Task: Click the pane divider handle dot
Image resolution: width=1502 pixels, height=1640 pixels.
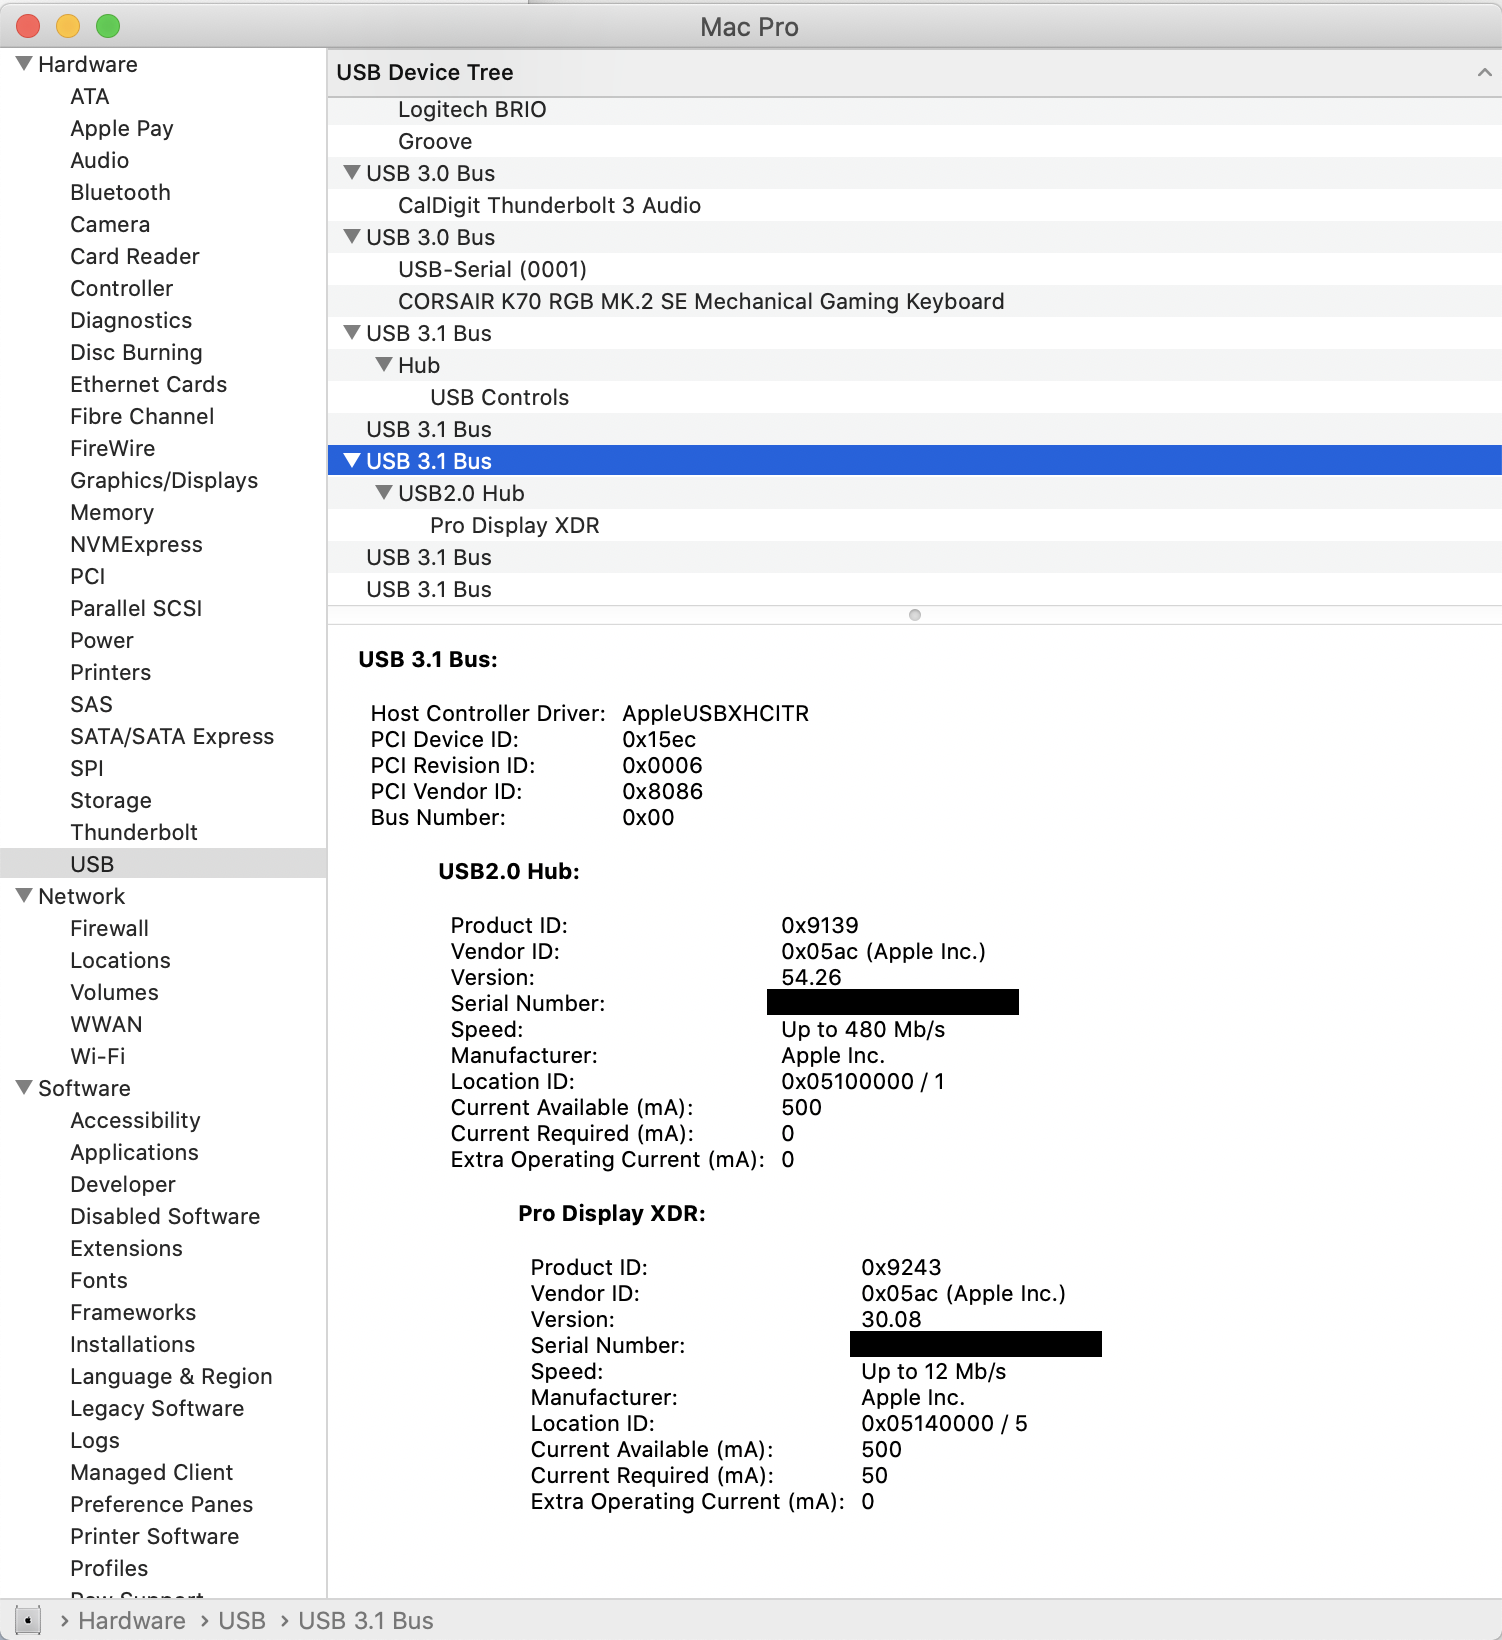Action: click(x=914, y=615)
